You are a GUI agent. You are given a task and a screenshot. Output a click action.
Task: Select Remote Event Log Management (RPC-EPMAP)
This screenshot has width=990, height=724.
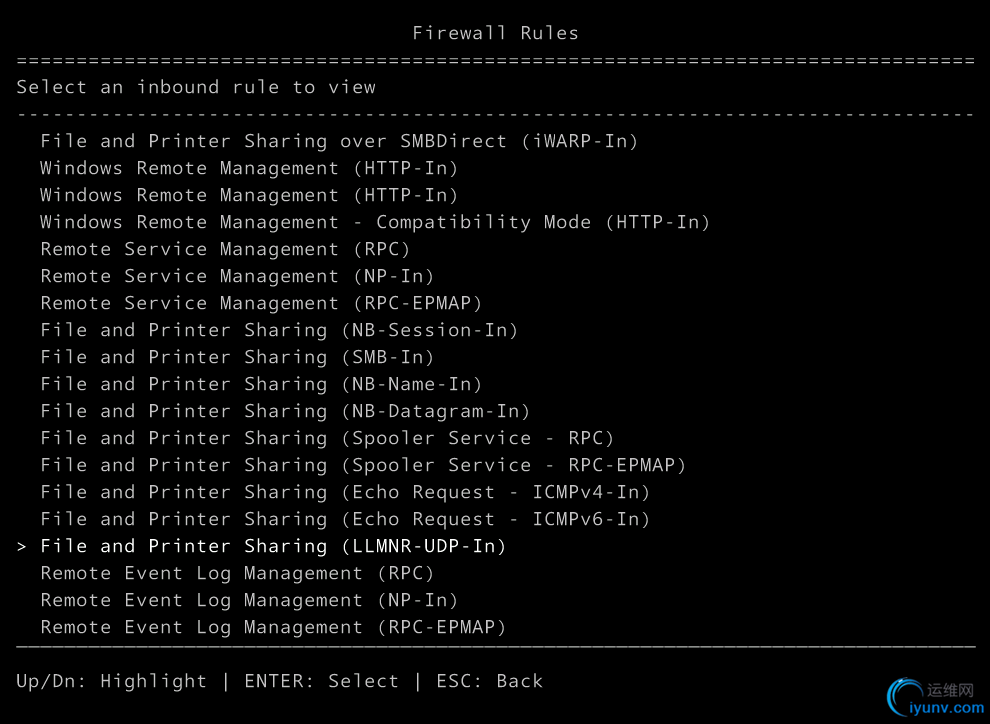coord(273,627)
